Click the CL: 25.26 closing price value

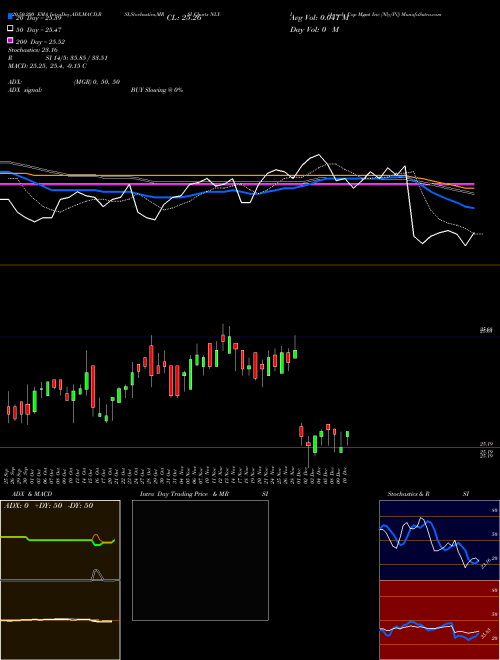184,18
